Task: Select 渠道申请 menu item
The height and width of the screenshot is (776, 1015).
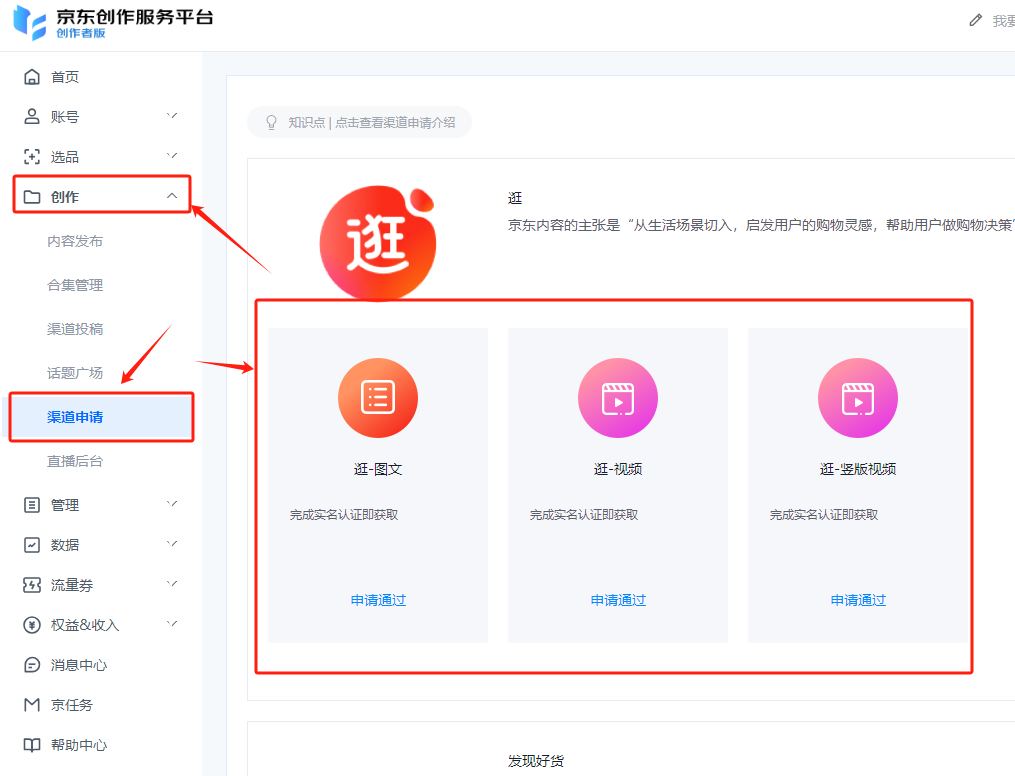Action: 75,417
